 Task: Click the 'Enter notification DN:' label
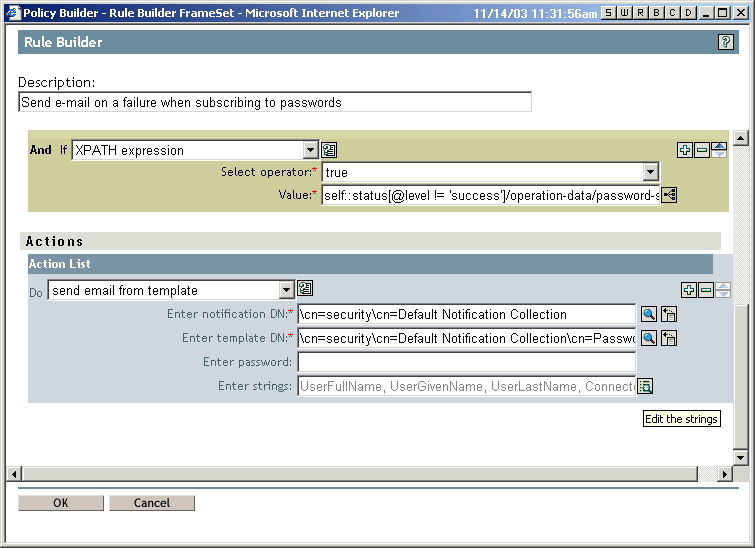230,314
